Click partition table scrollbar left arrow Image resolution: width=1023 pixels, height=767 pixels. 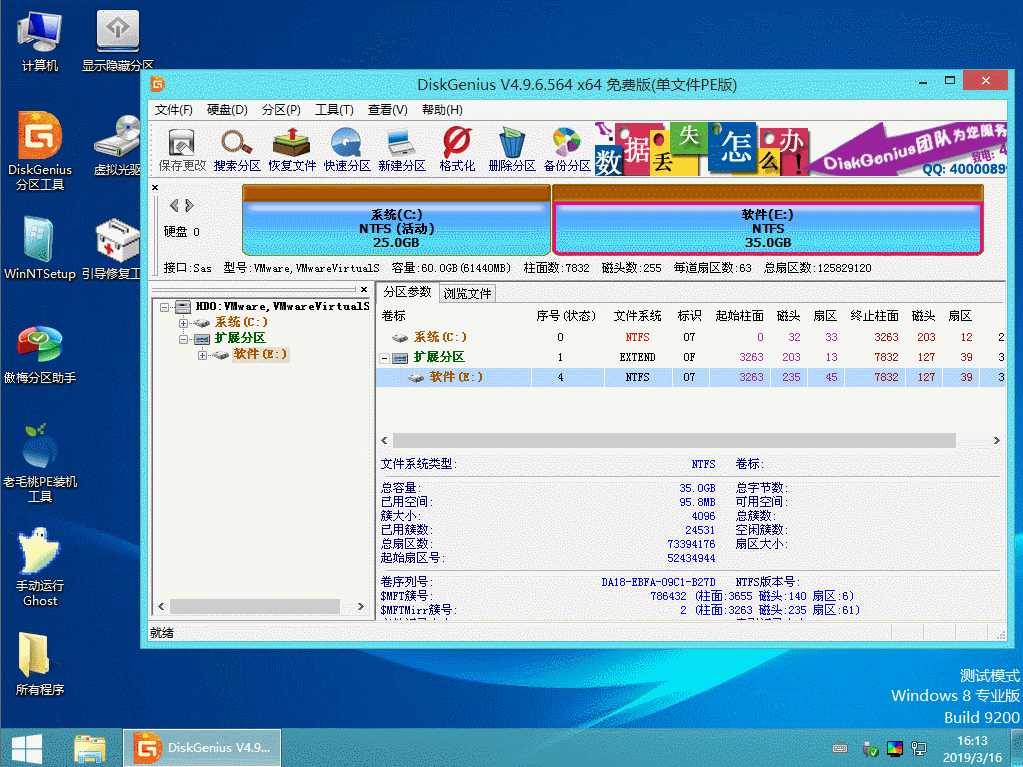(384, 441)
